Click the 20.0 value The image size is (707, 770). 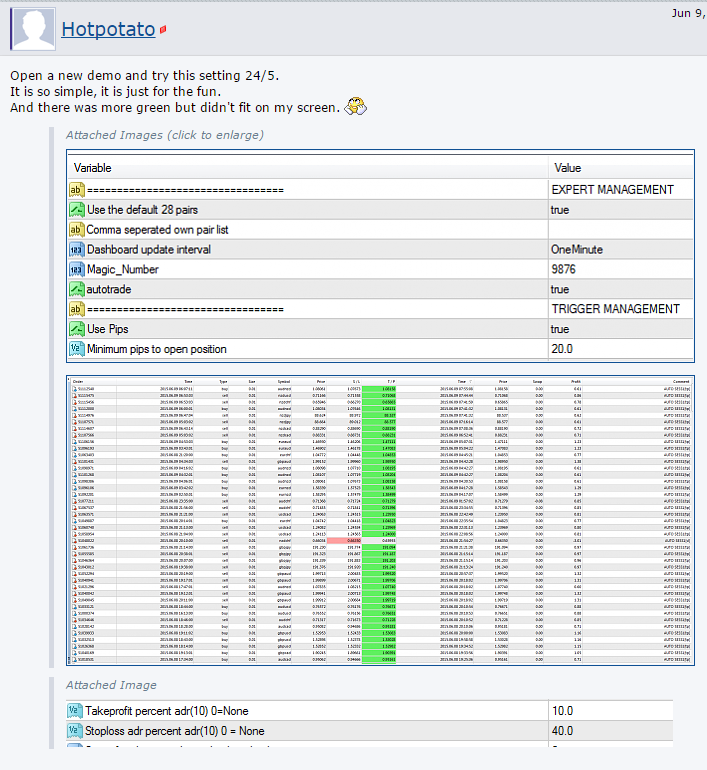coord(562,349)
